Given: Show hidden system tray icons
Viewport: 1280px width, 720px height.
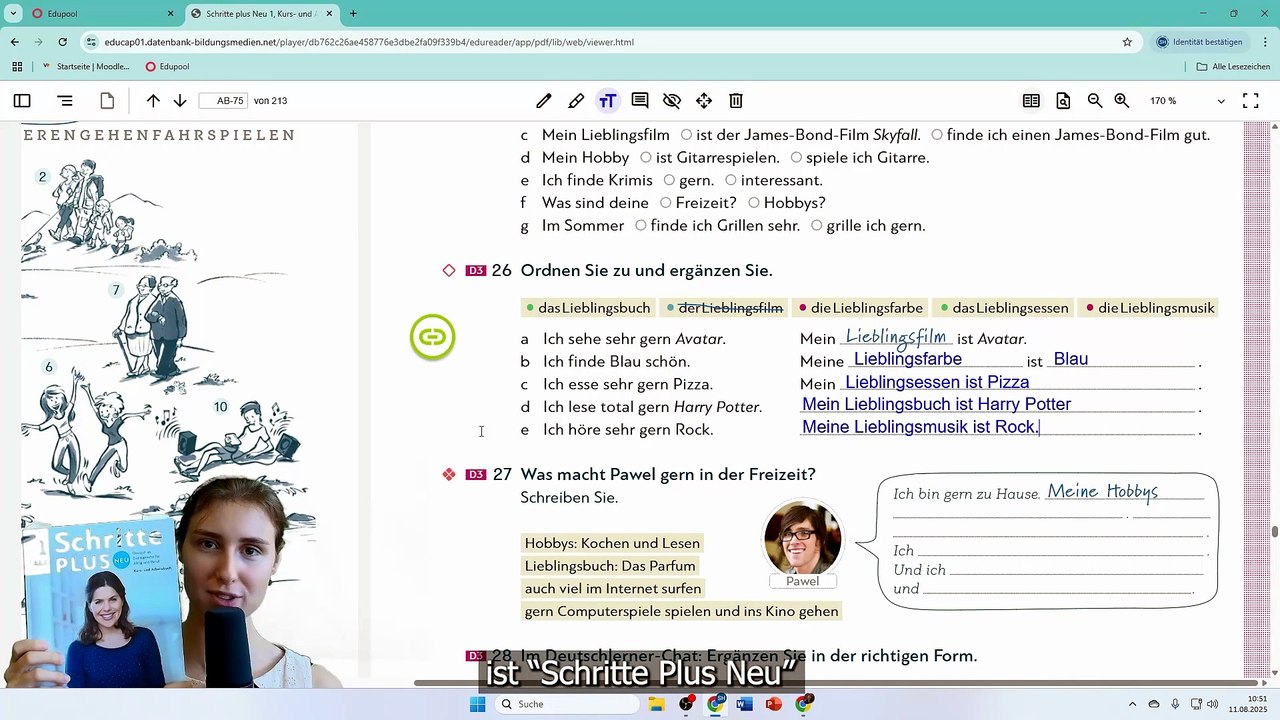Looking at the screenshot, I should click(1132, 704).
